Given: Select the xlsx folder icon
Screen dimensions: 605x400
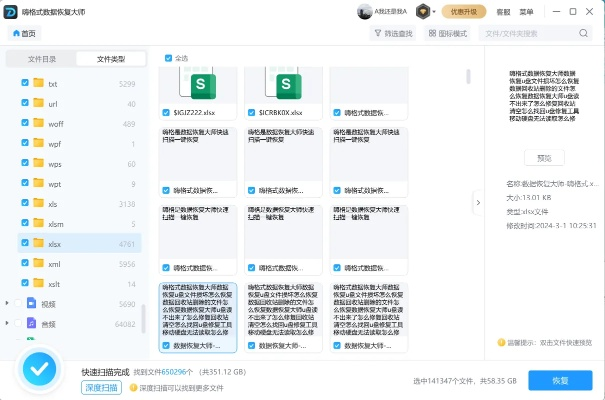Looking at the screenshot, I should tap(39, 243).
